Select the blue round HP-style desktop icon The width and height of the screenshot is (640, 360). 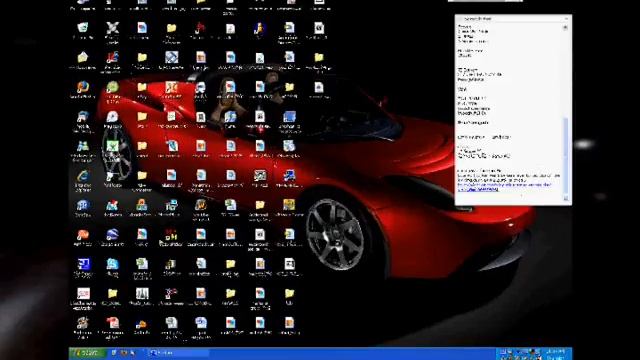point(83,205)
